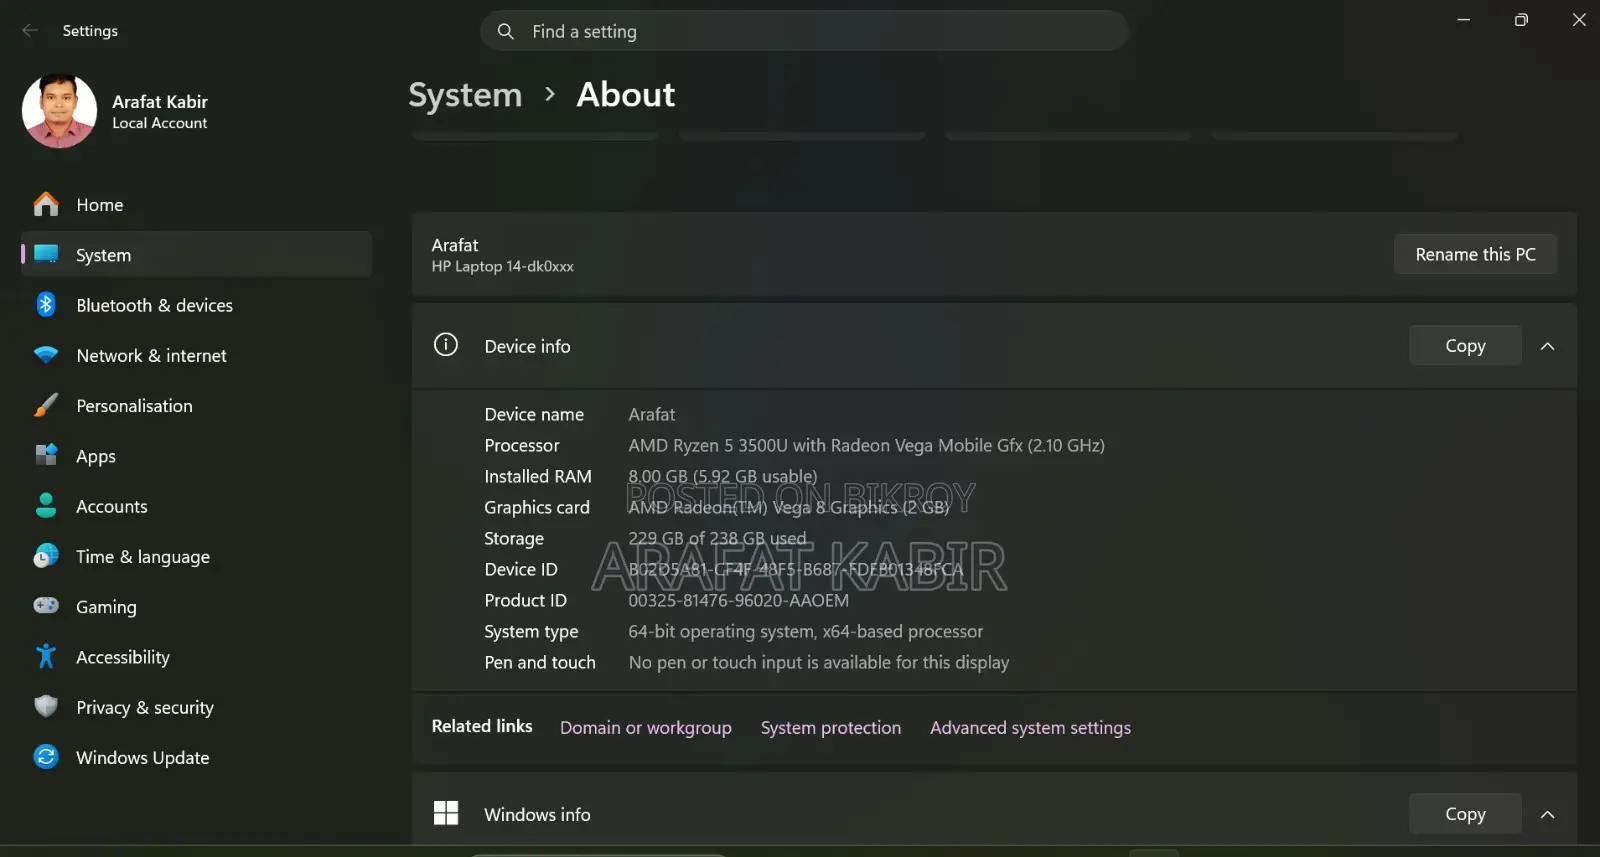Screen dimensions: 1600x857
Task: Click the search magnifier icon
Action: click(x=506, y=31)
